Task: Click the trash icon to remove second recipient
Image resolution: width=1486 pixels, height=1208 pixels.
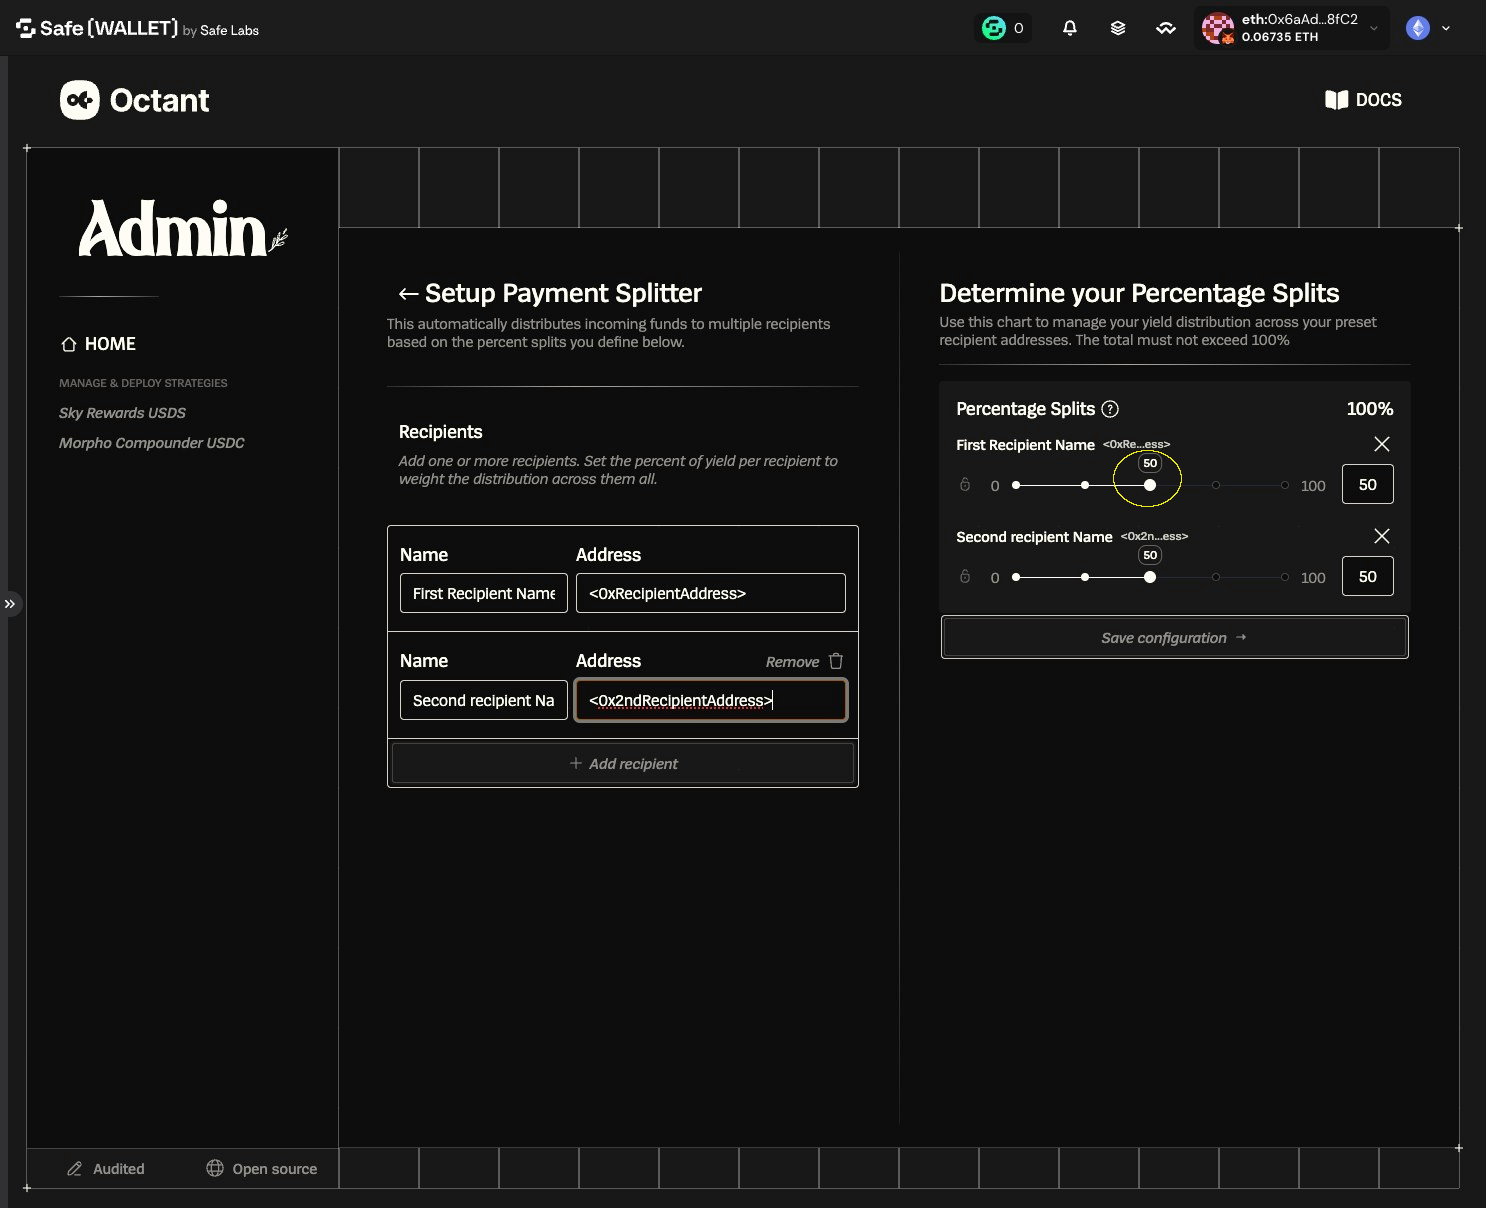Action: pos(836,661)
